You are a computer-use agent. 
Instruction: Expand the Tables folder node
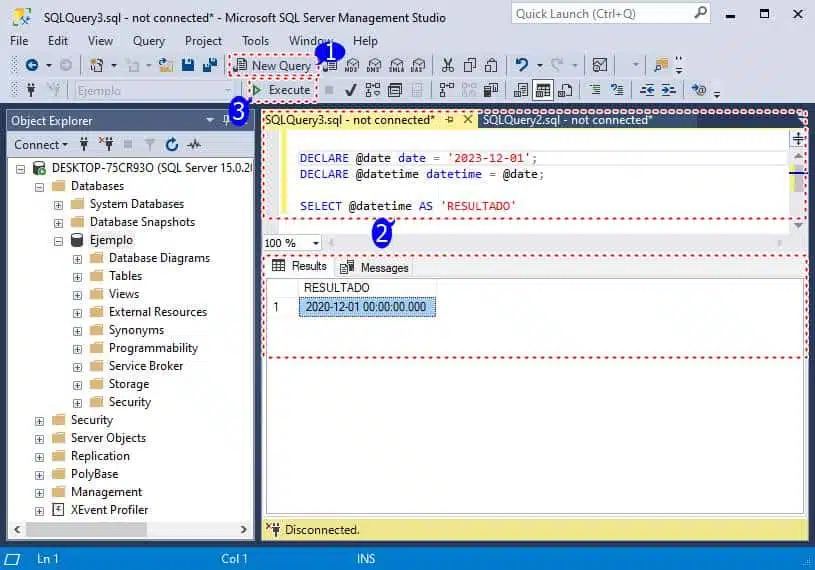point(78,276)
